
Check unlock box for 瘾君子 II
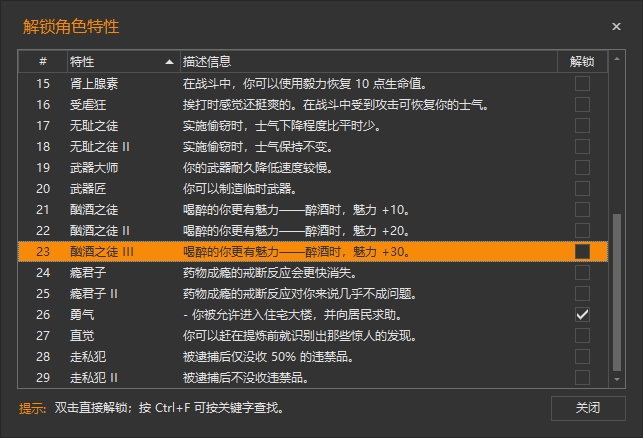pos(582,294)
